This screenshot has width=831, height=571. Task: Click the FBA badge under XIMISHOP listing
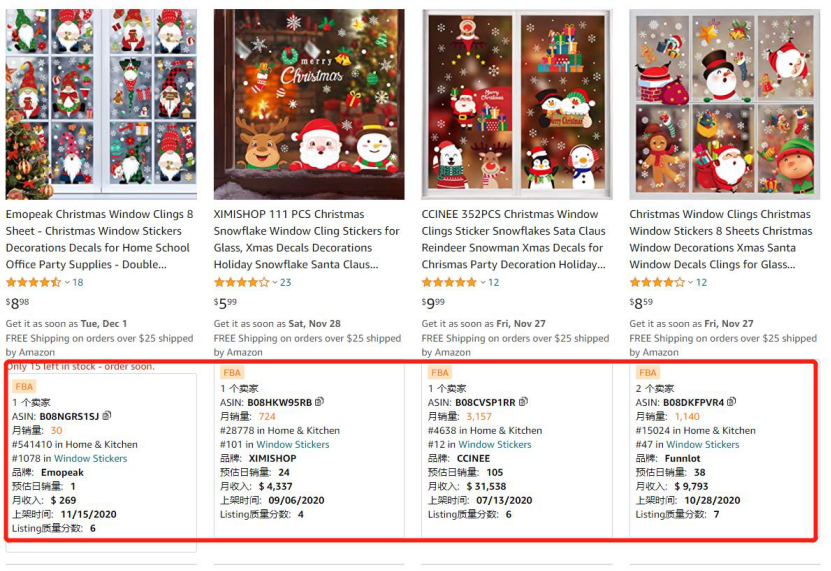[x=232, y=373]
